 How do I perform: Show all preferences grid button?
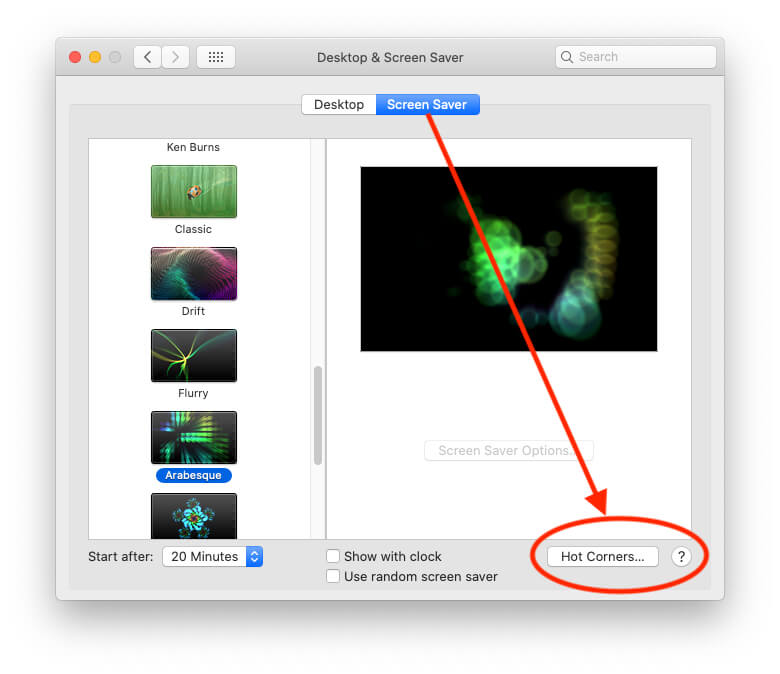(216, 57)
